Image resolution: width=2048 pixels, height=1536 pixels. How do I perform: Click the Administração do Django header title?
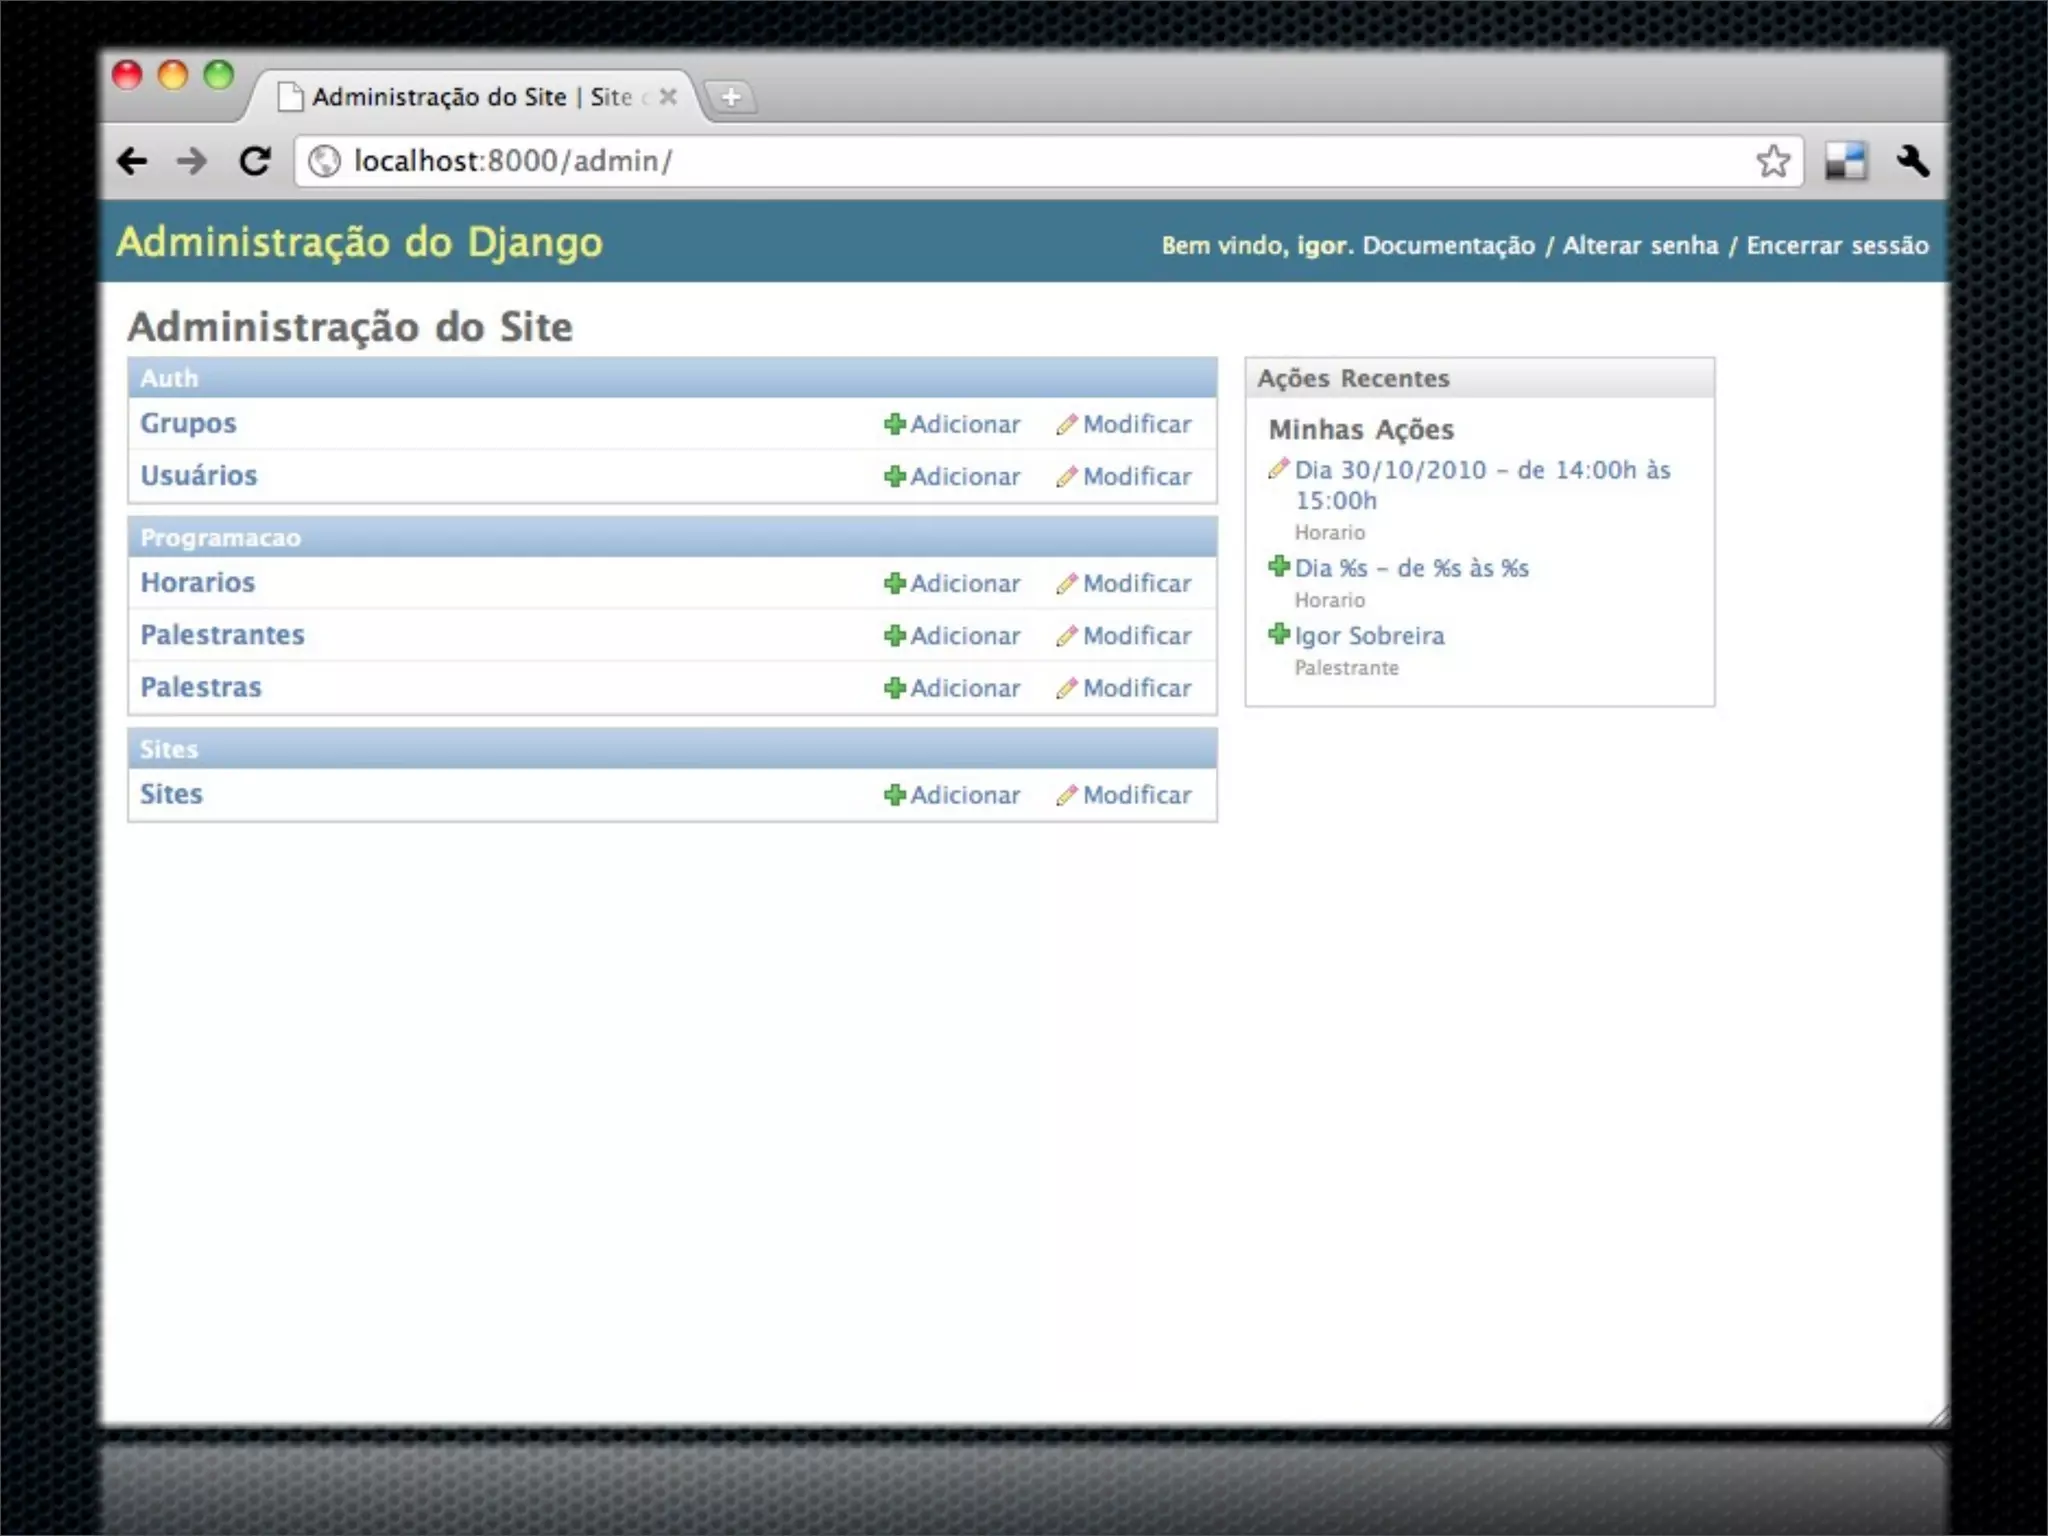coord(360,242)
